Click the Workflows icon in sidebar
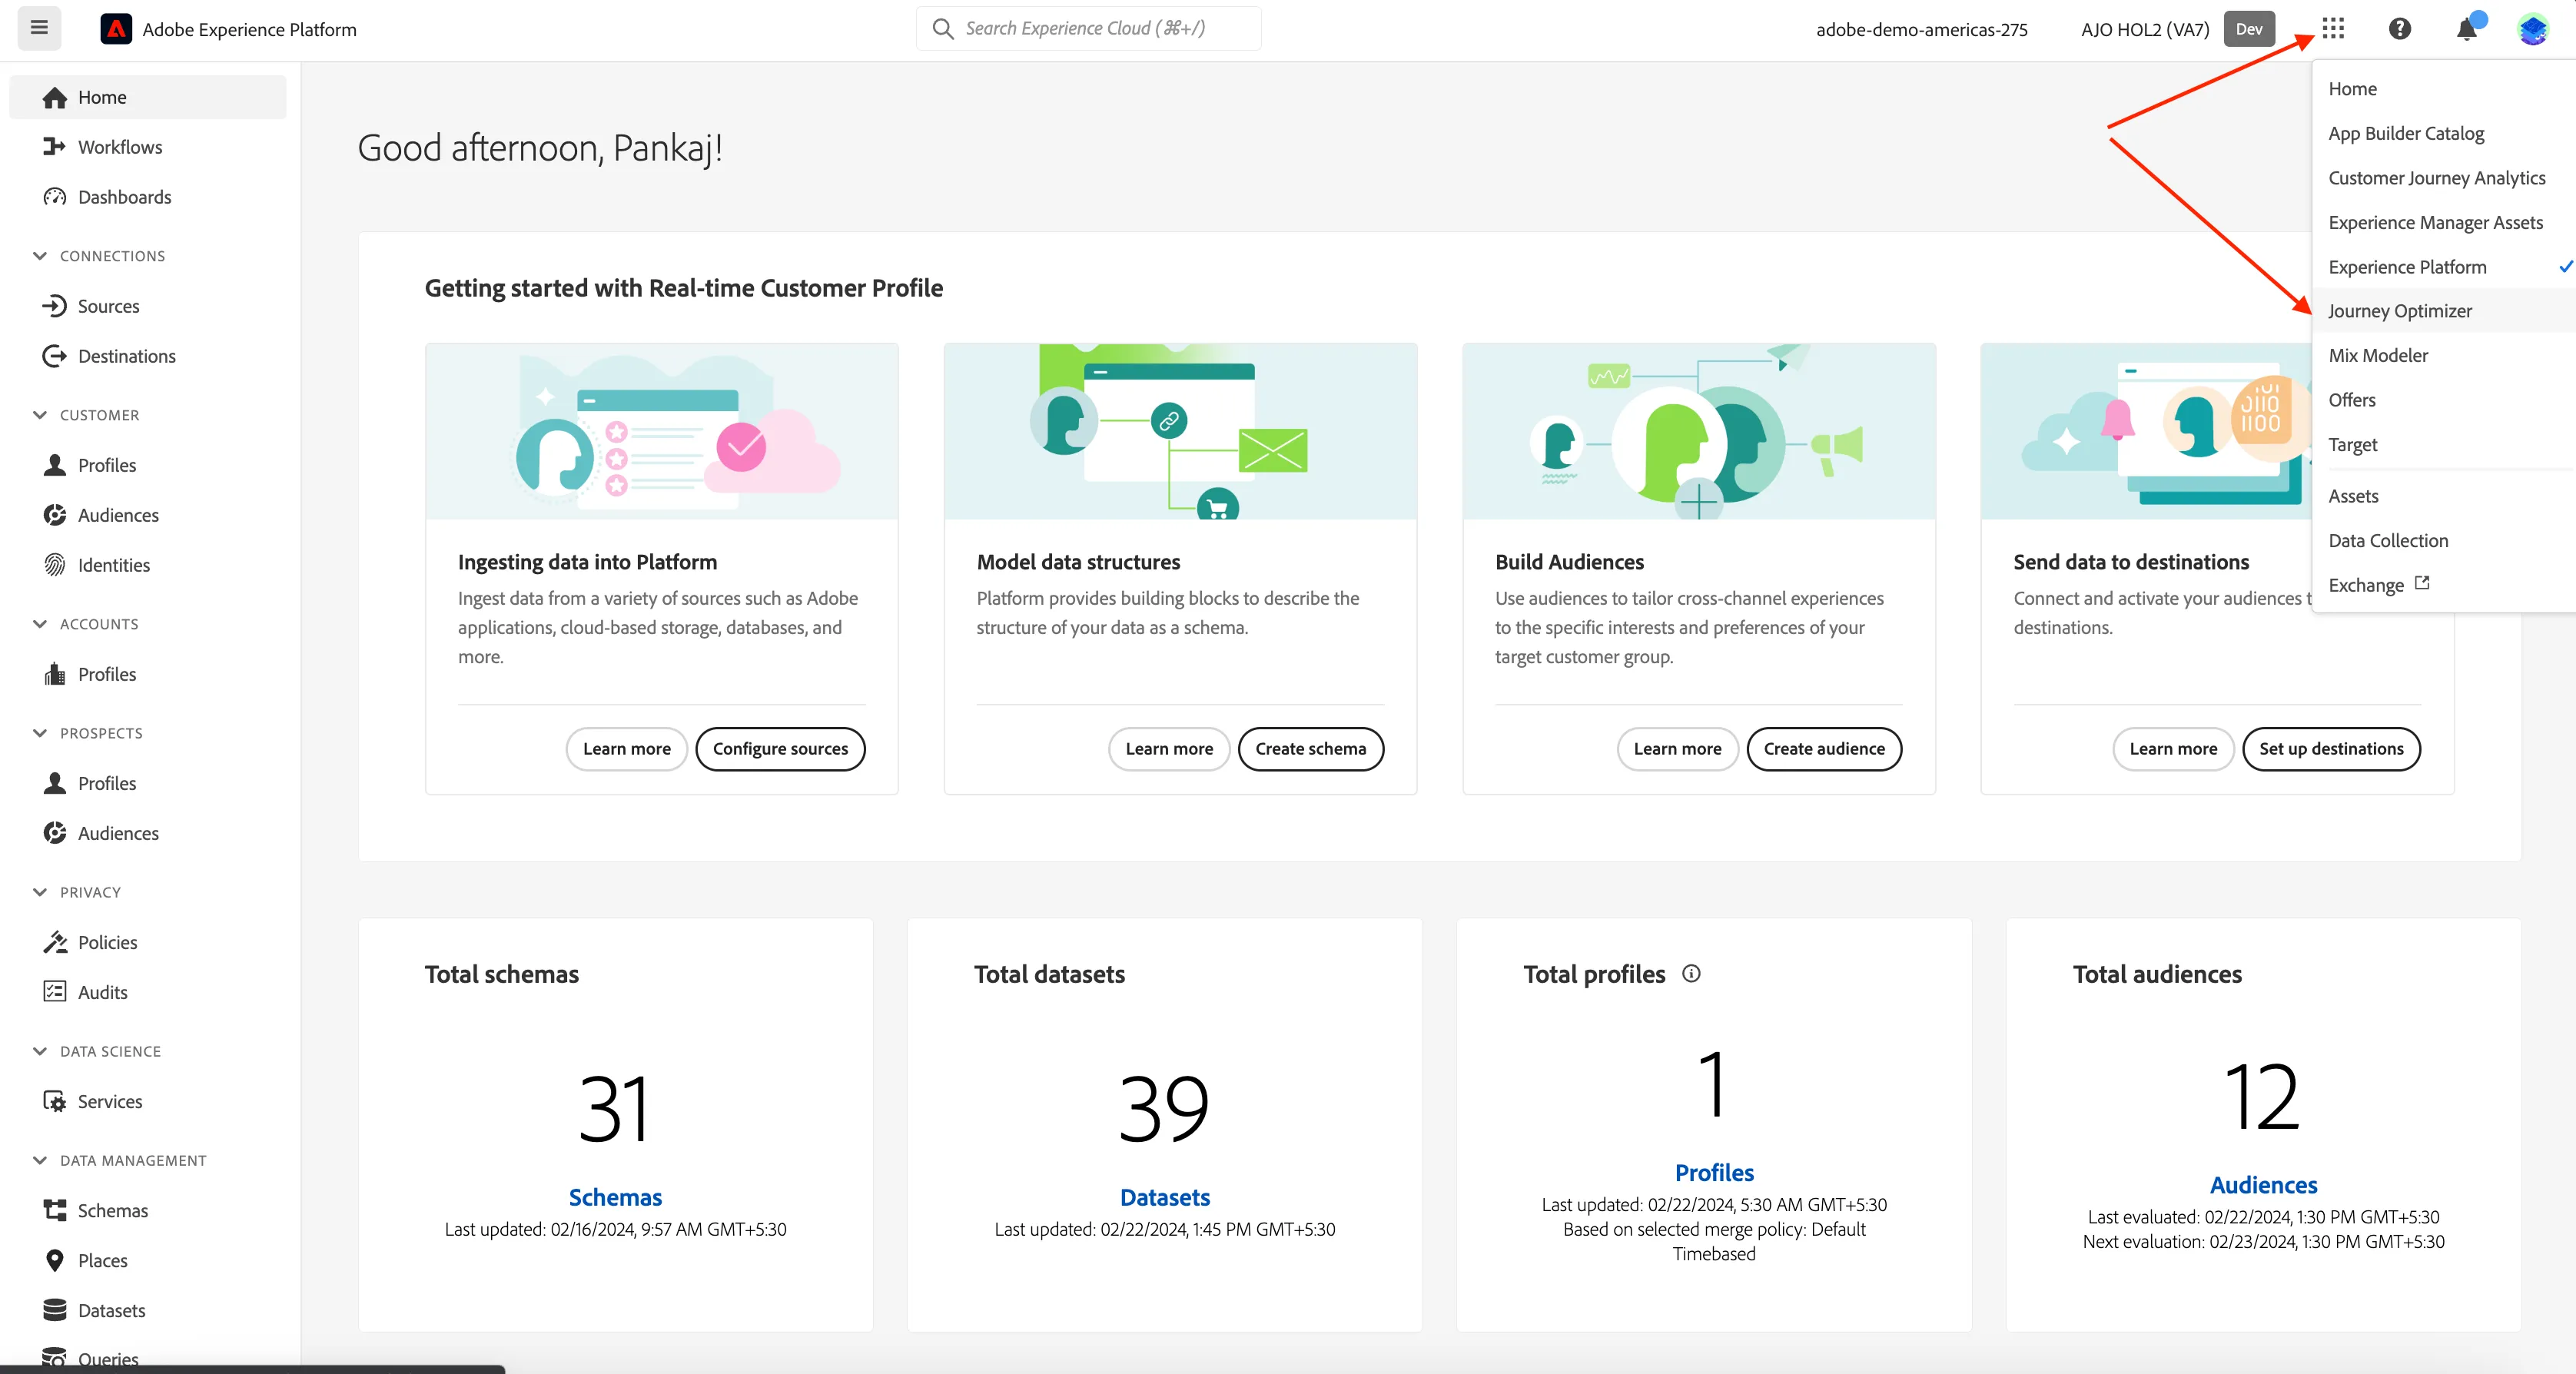The image size is (2576, 1374). tap(54, 147)
